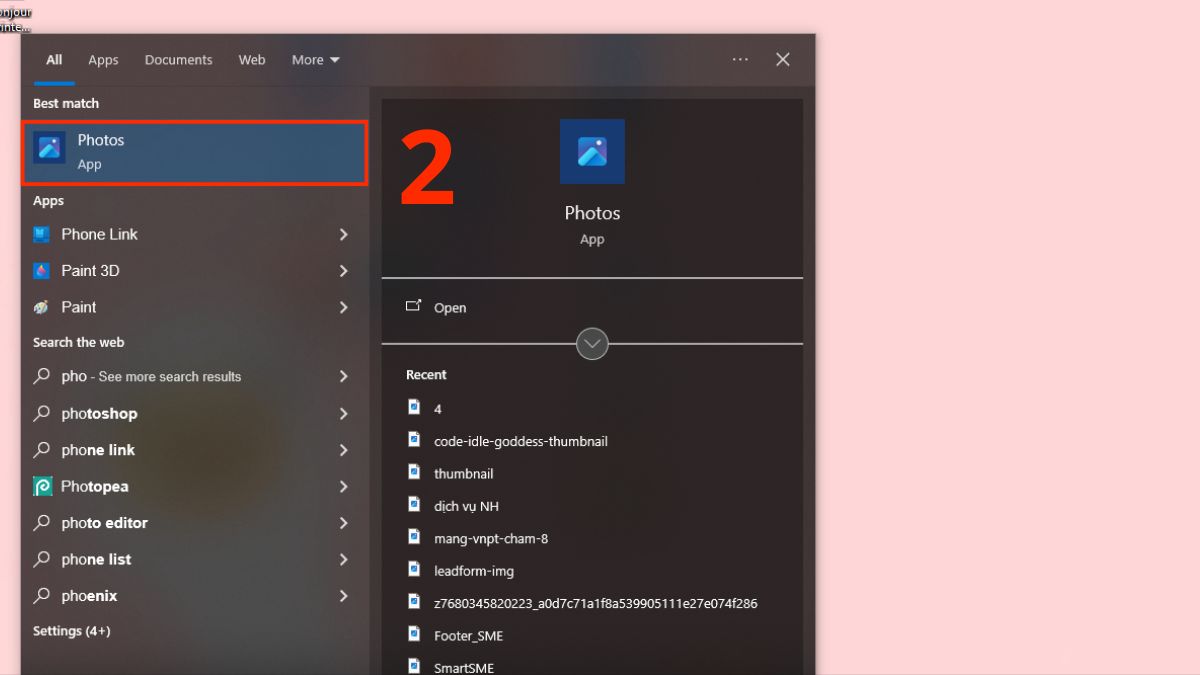Switch to the Web tab
Image resolution: width=1200 pixels, height=675 pixels.
click(x=252, y=60)
